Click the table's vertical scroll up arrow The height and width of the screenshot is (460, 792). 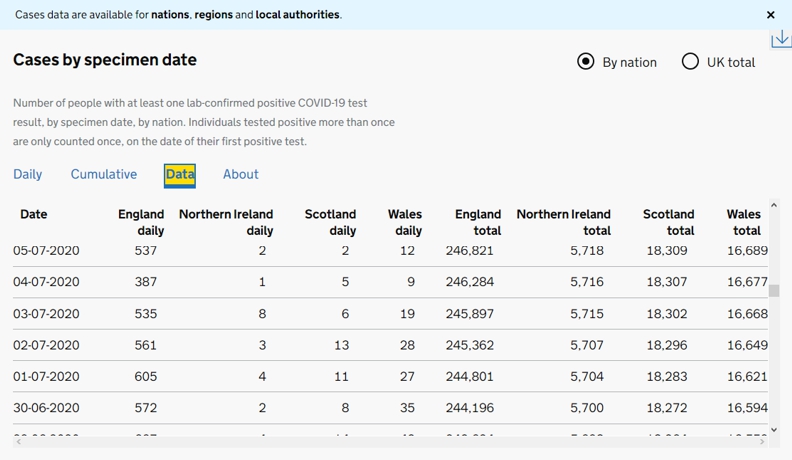click(x=773, y=206)
